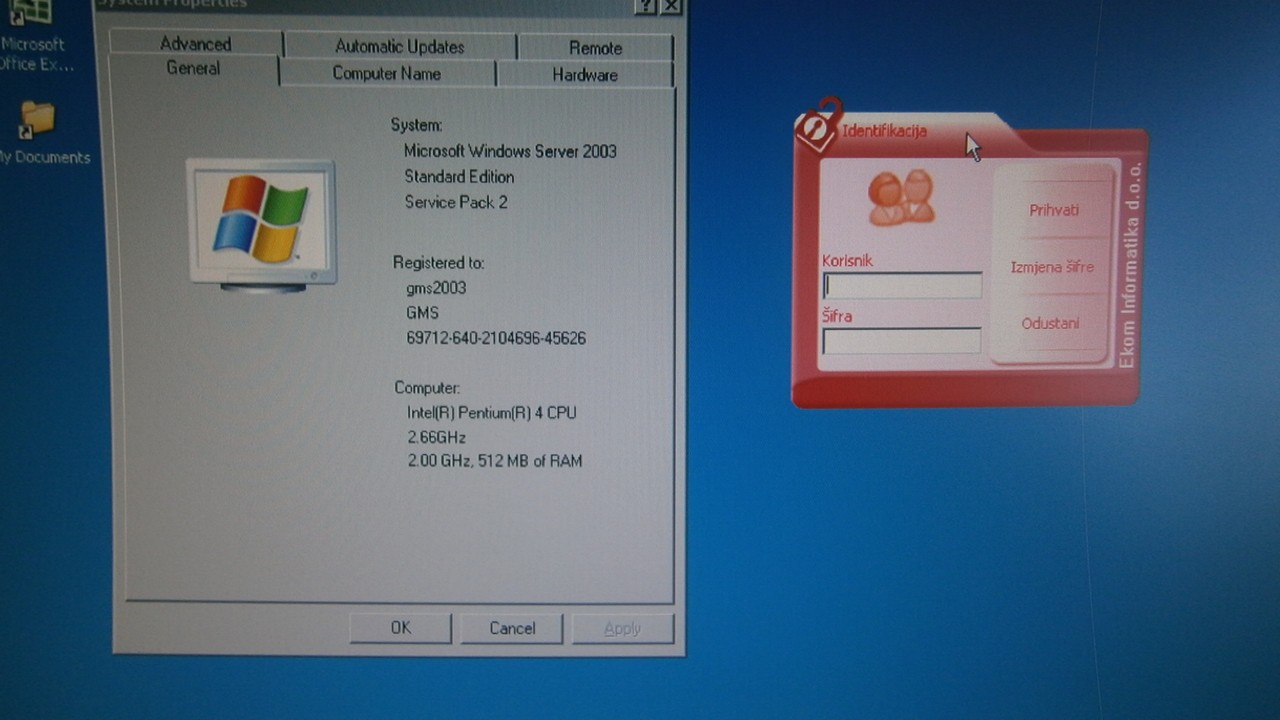Click the orange users icon above Korisnik
1280x720 pixels.
(901, 198)
